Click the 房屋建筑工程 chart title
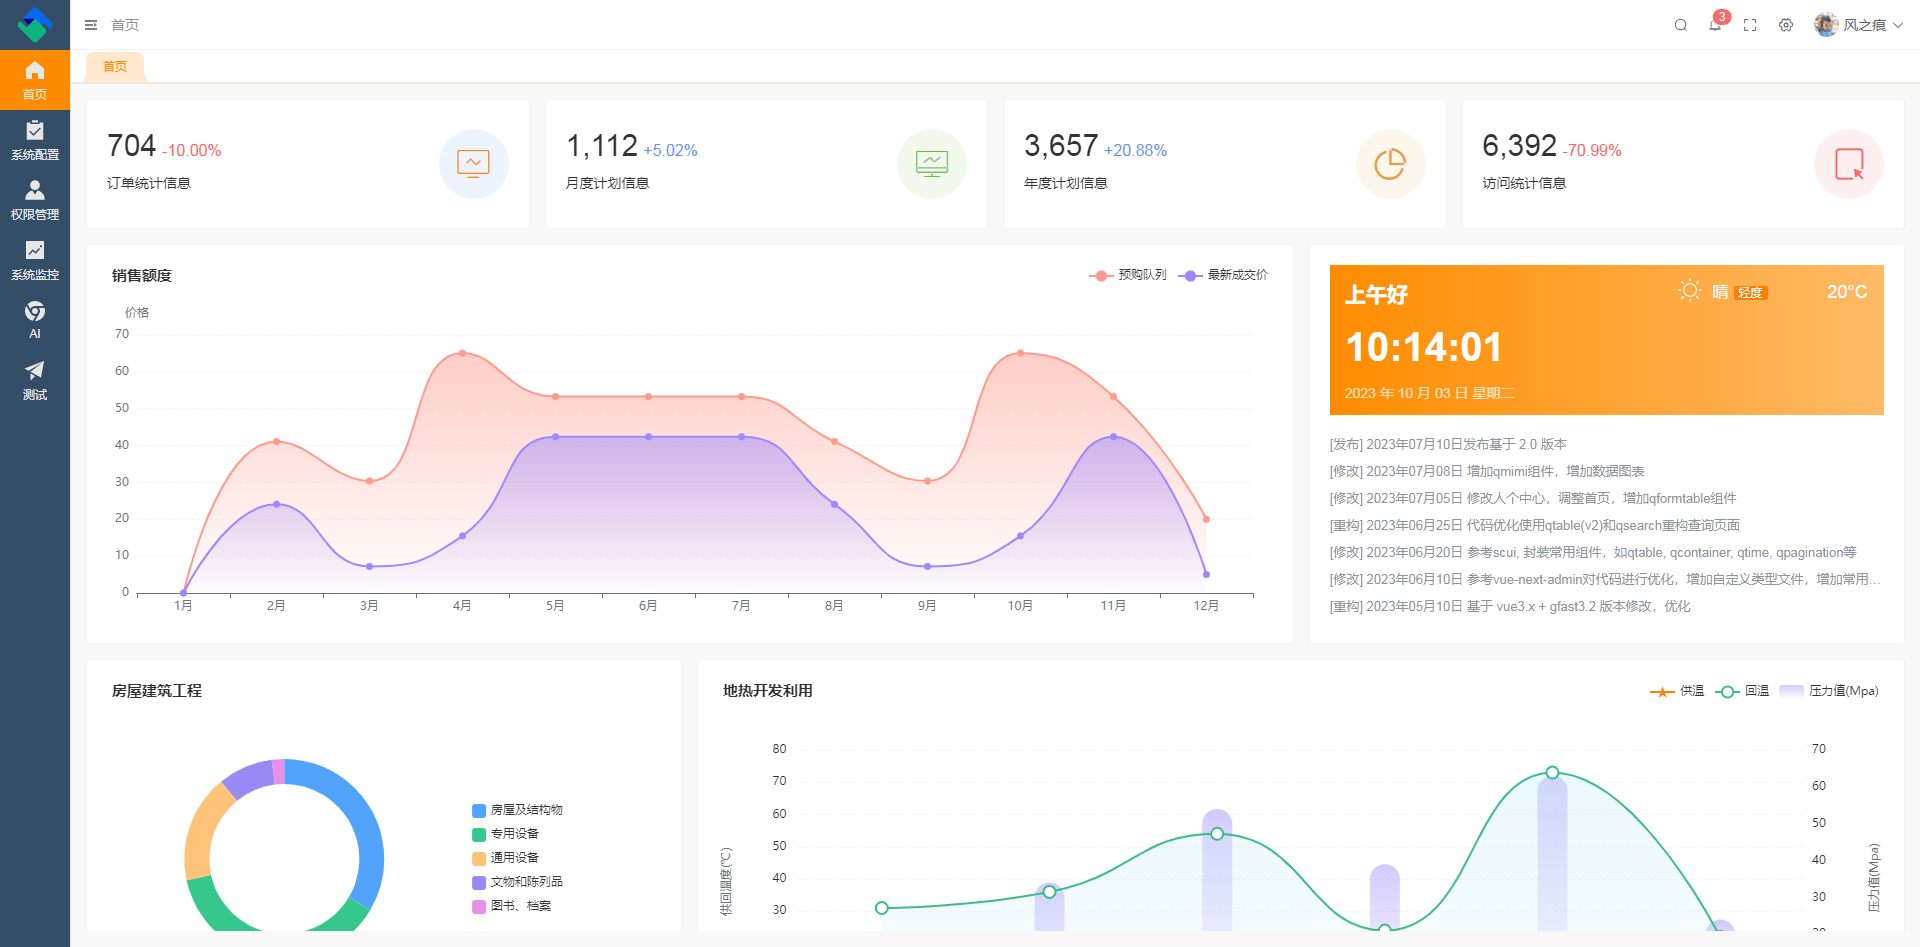Image resolution: width=1920 pixels, height=947 pixels. (157, 691)
